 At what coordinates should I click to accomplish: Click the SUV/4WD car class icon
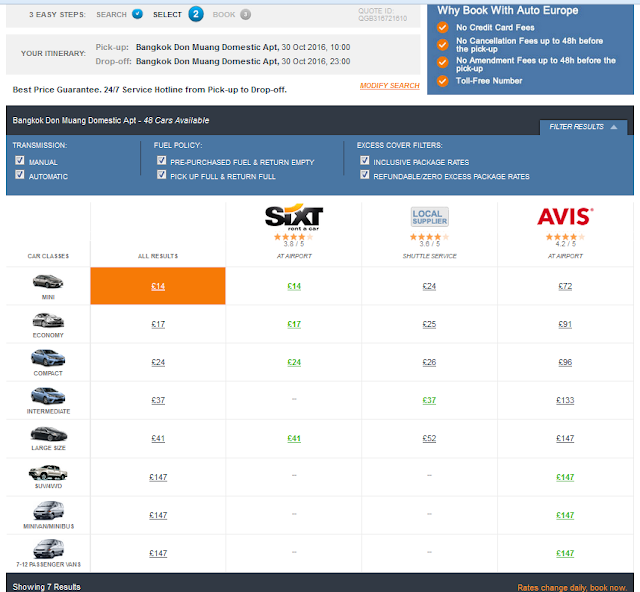click(48, 473)
